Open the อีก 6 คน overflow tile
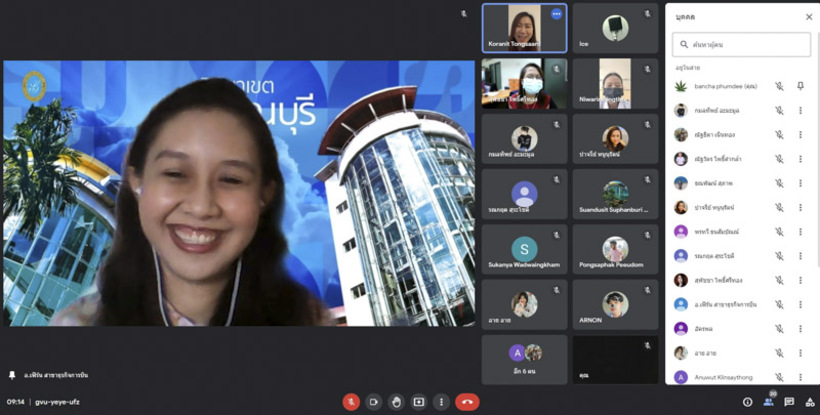The image size is (820, 415). tap(524, 360)
